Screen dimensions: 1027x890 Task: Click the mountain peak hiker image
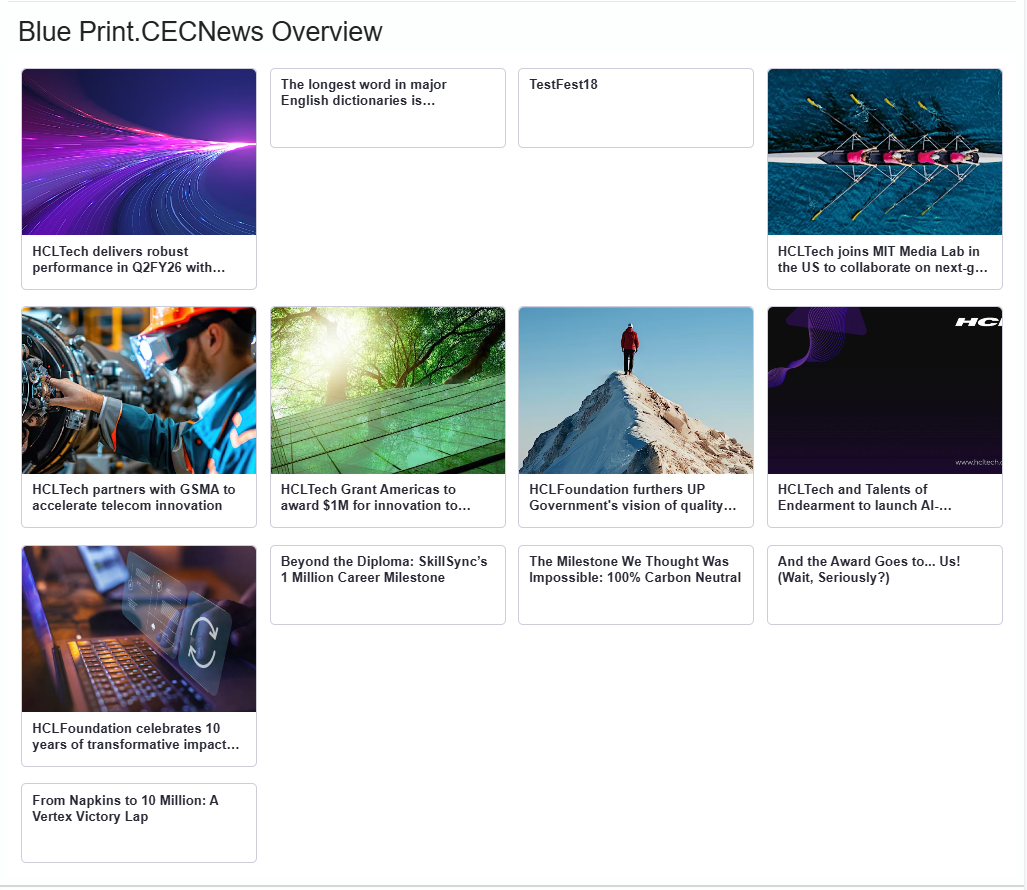pyautogui.click(x=636, y=390)
